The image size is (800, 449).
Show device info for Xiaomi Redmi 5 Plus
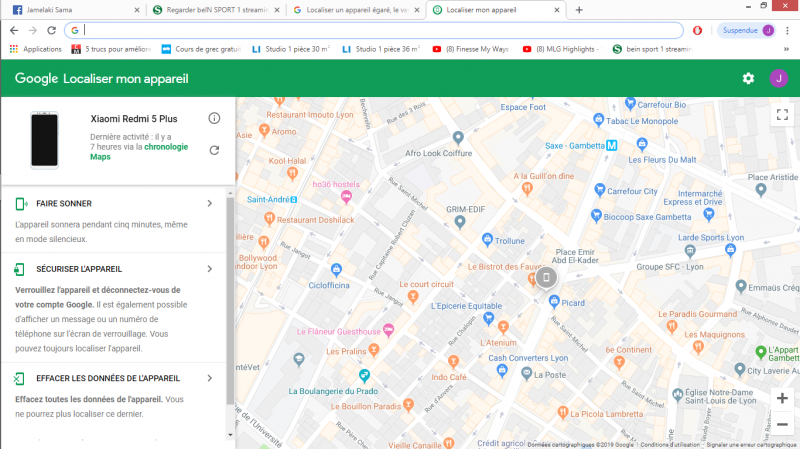[214, 118]
